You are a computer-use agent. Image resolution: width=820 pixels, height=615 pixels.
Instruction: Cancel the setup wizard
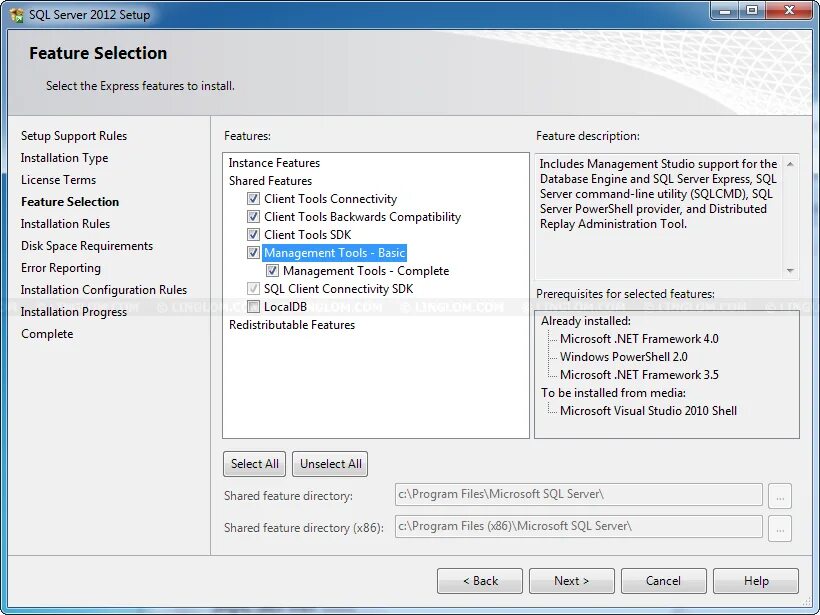tap(664, 581)
